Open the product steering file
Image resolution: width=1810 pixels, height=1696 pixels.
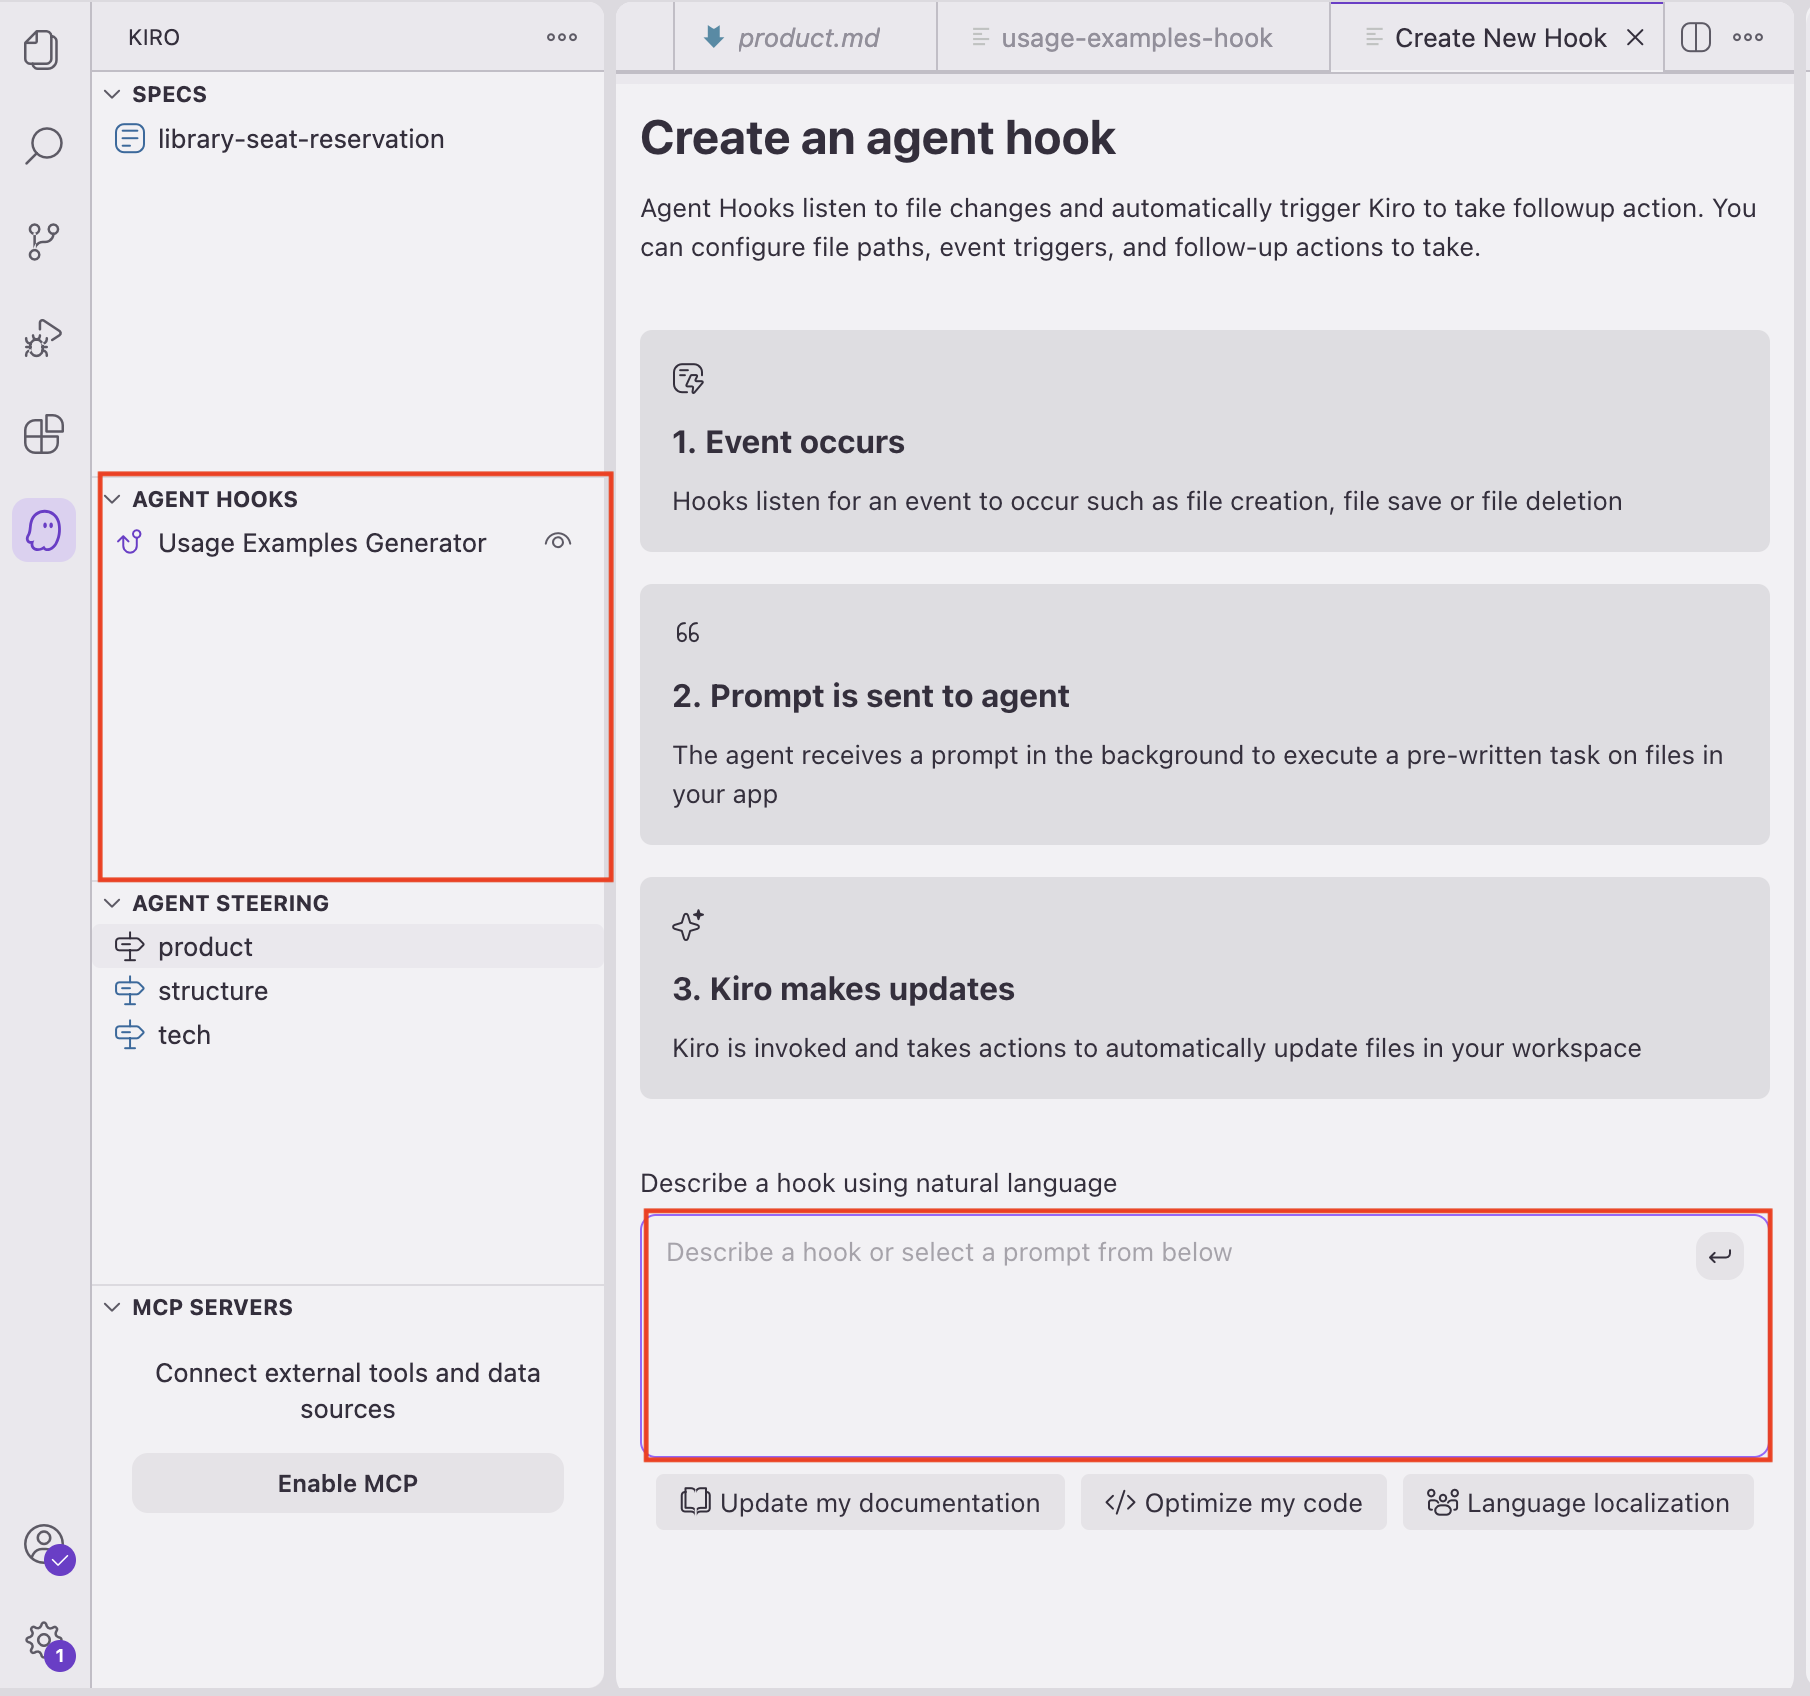pyautogui.click(x=348, y=946)
